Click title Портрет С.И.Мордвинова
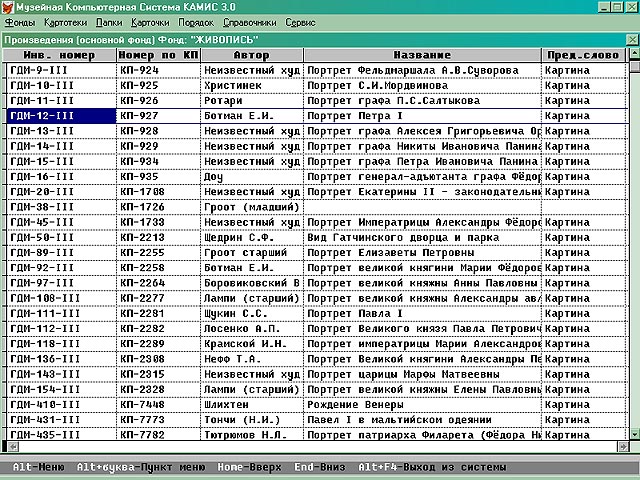This screenshot has width=640, height=480. click(378, 86)
